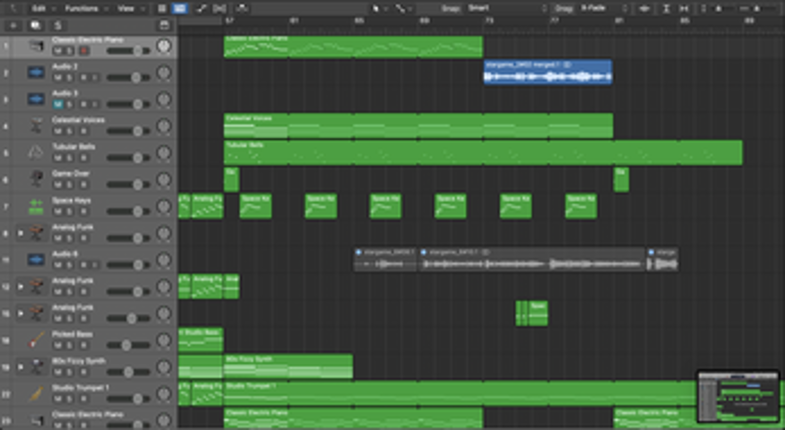Click bar 73 on the ruler

coord(489,21)
